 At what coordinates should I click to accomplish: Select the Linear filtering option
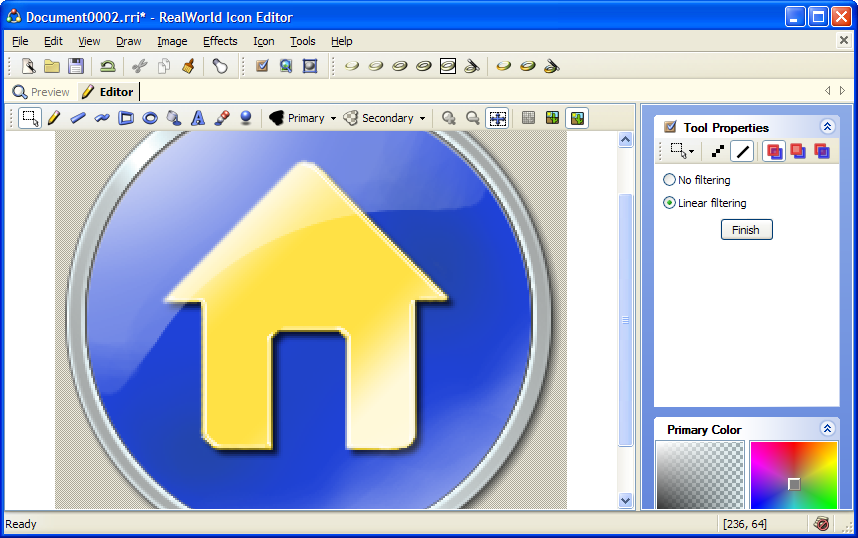tap(670, 203)
